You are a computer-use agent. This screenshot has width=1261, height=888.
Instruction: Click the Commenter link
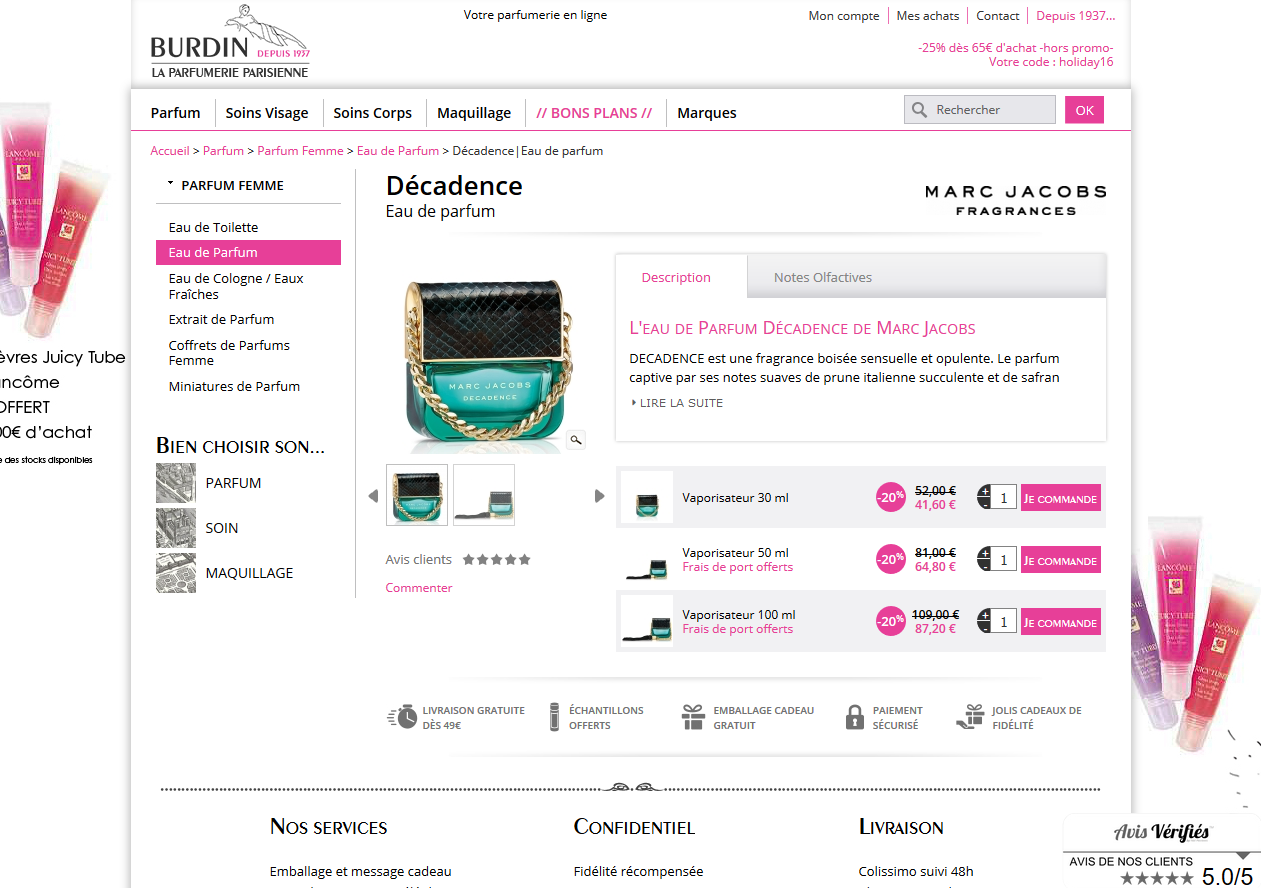point(419,588)
